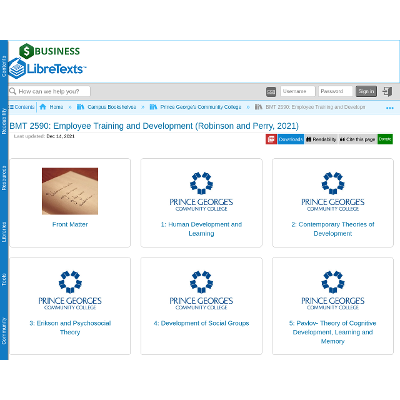Open the Libraries sidebar tab
Screen dimensions: 400x400
click(x=4, y=232)
